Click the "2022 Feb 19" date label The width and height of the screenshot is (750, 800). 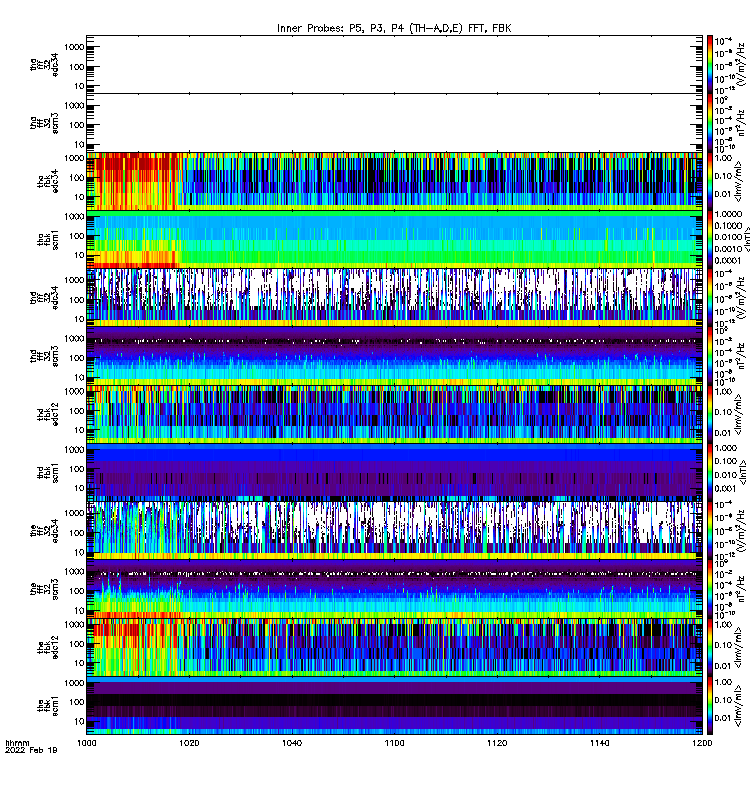[31, 750]
